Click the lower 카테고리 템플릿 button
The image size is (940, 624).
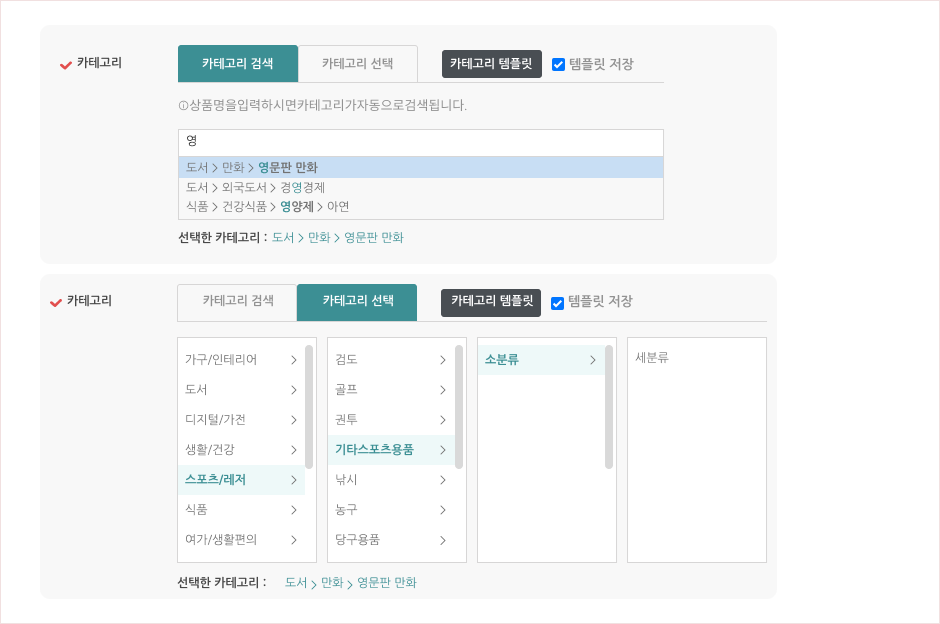pyautogui.click(x=491, y=302)
